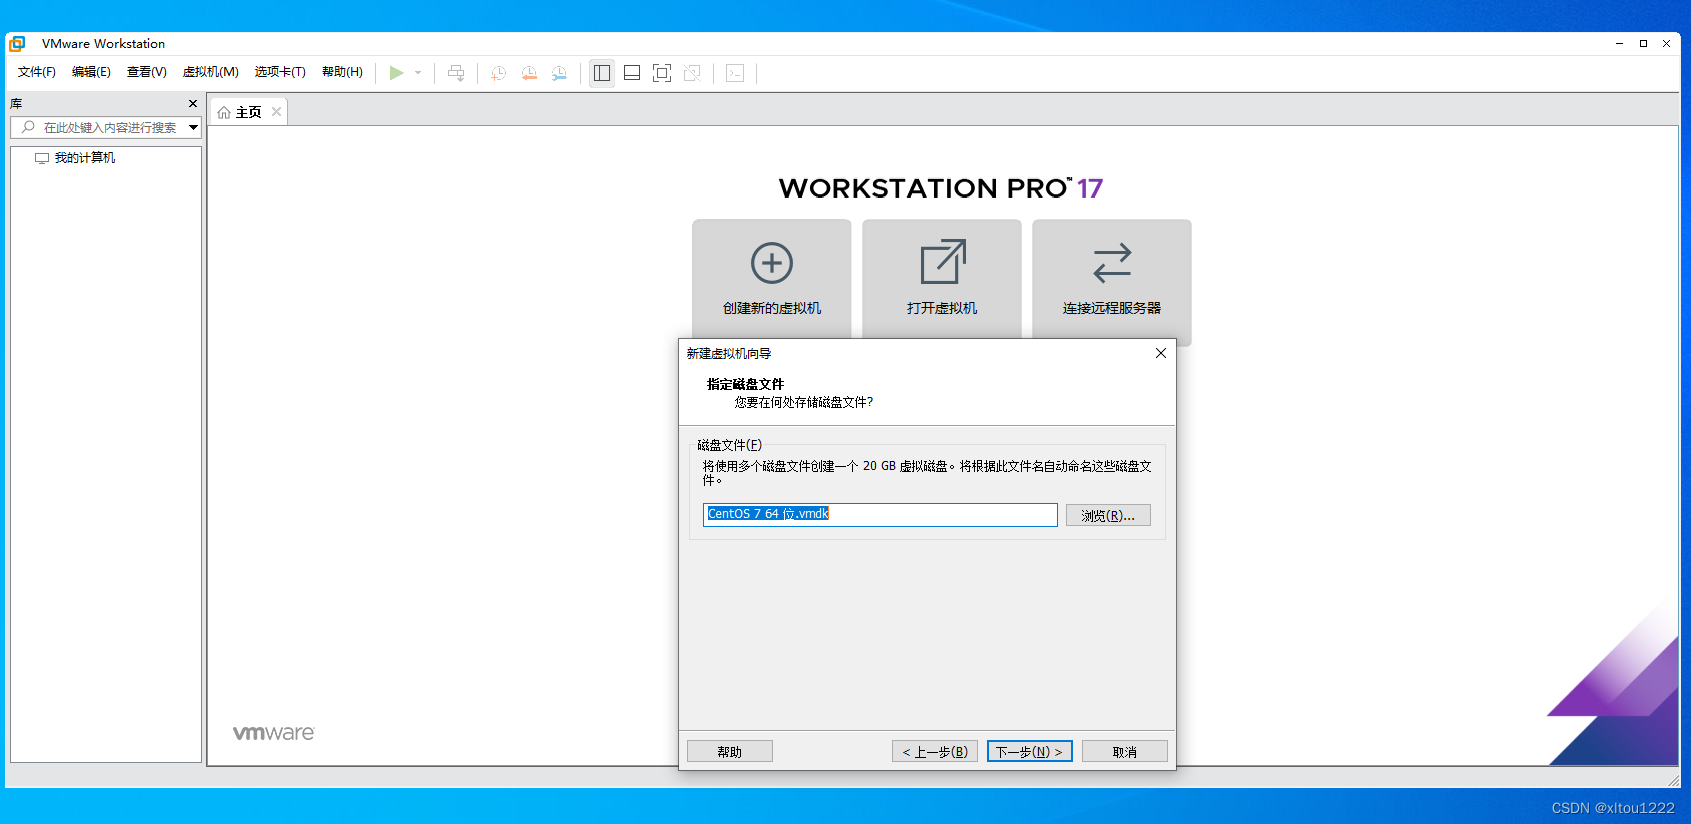Screen dimensions: 1691x824
Task: Click the green power-on play icon
Action: 396,73
